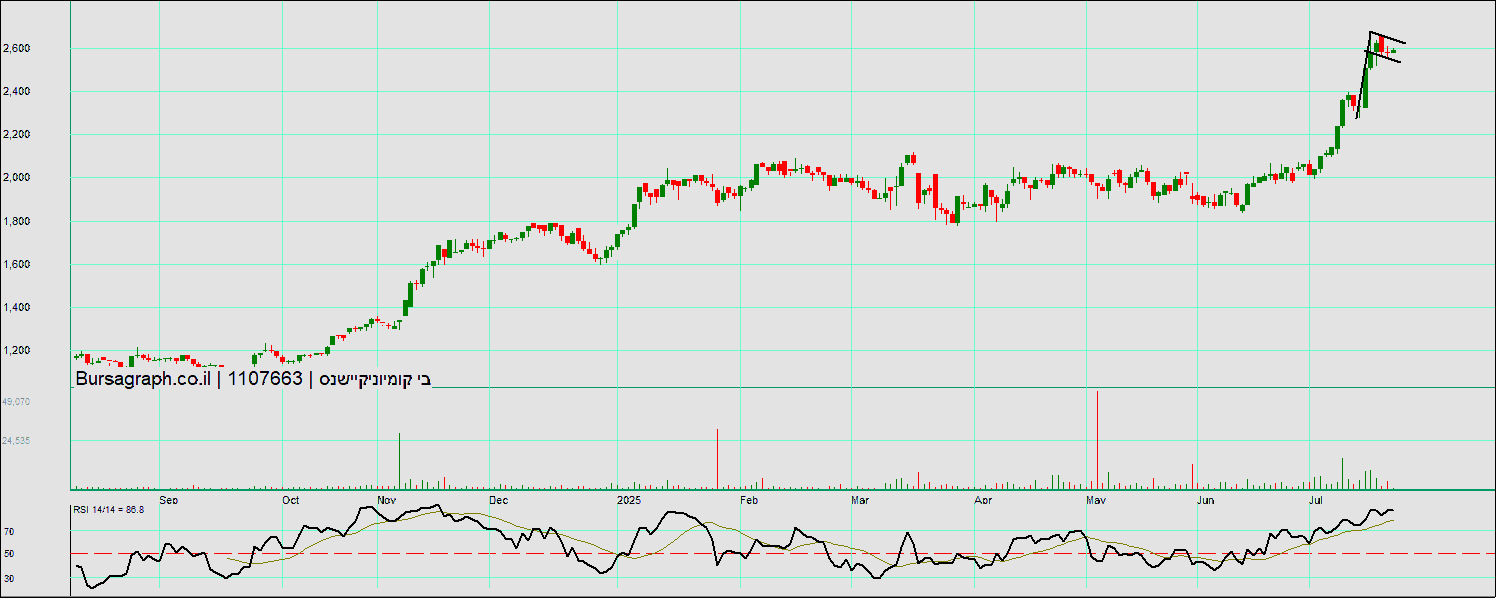Select the Jul month marker
The width and height of the screenshot is (1496, 598).
point(1317,499)
